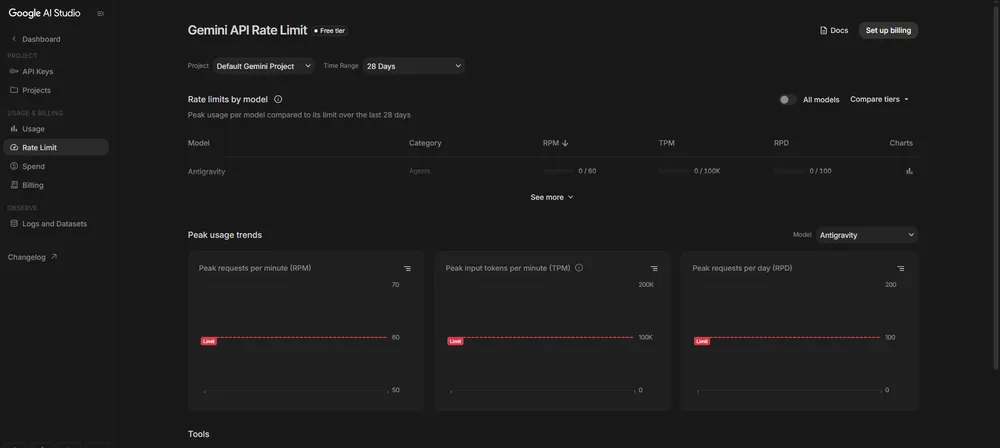Click the Model column header

click(x=198, y=143)
